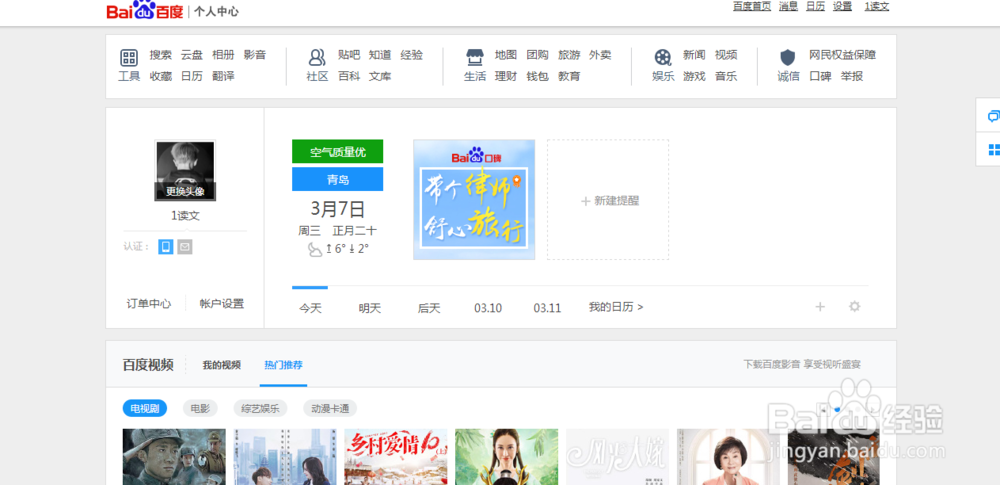
Task: Select the 后天 tab
Action: pyautogui.click(x=429, y=308)
